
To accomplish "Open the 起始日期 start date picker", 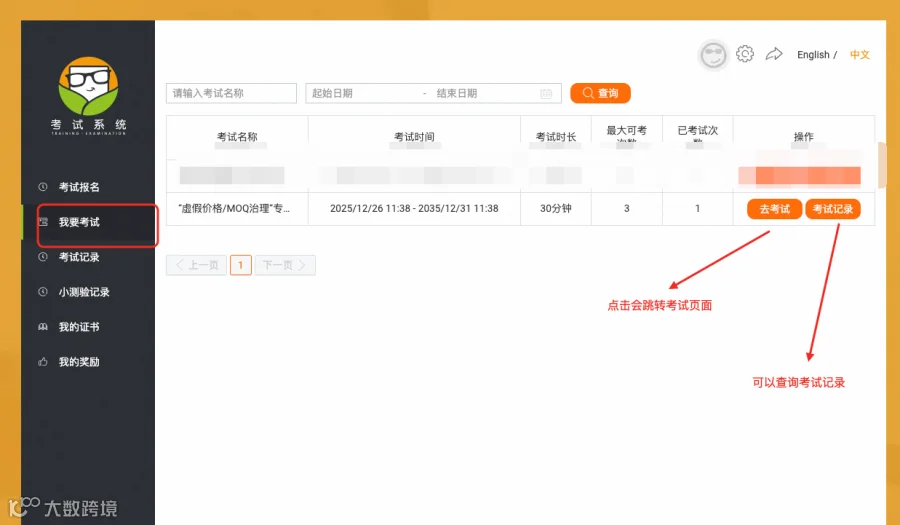I will point(364,94).
